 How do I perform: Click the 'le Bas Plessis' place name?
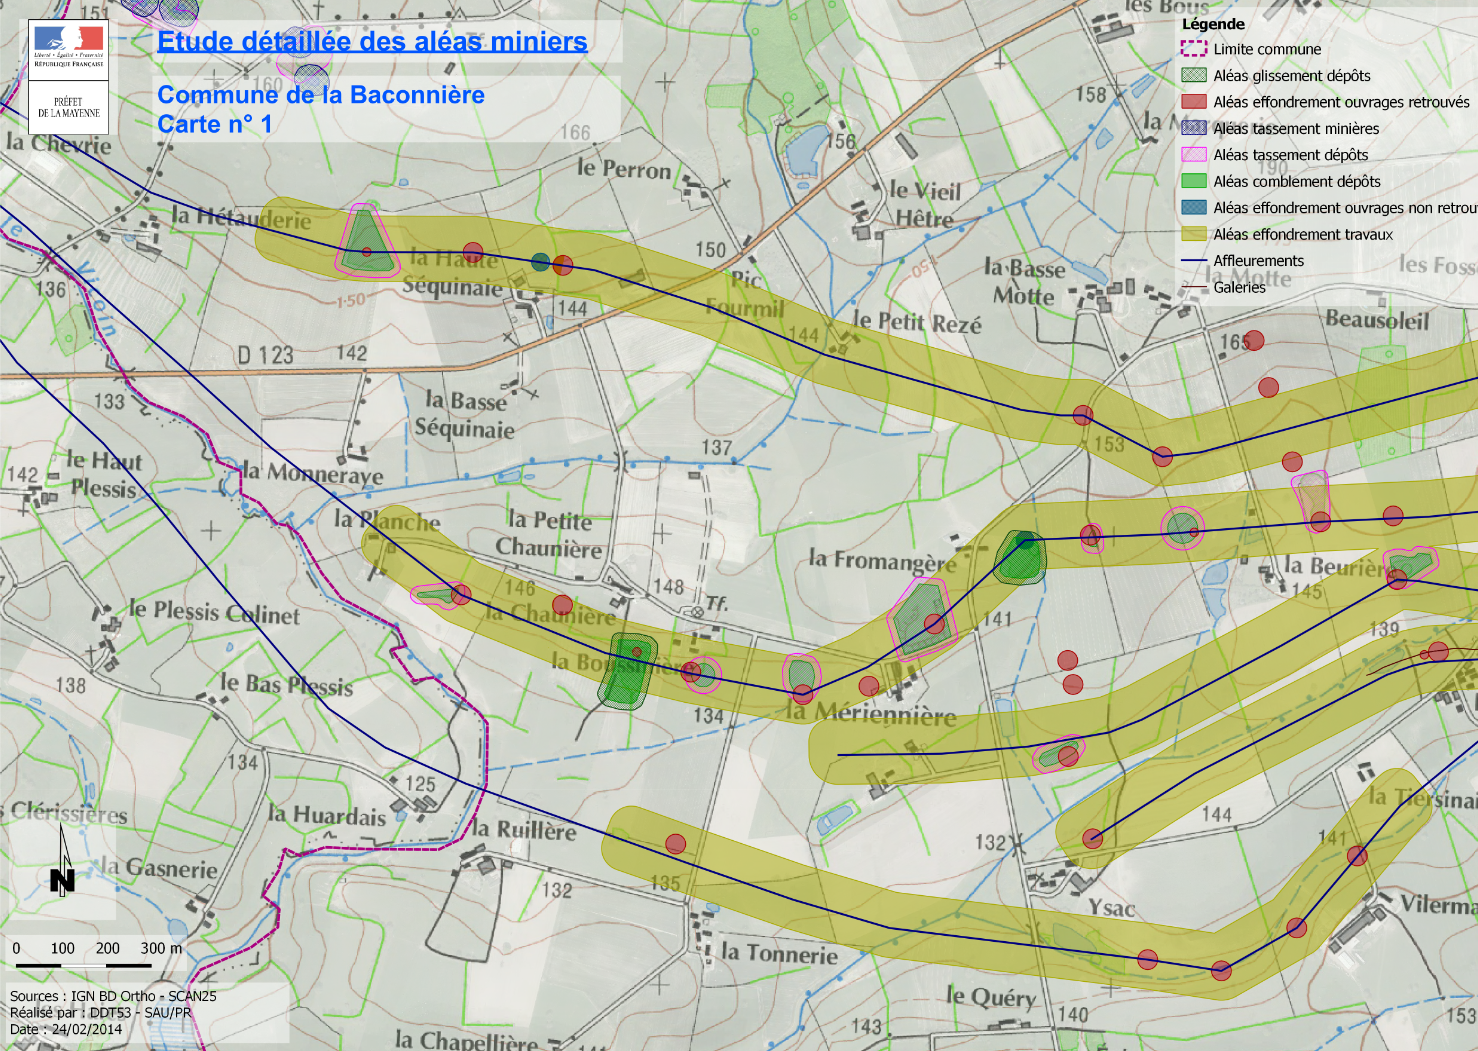pos(287,684)
